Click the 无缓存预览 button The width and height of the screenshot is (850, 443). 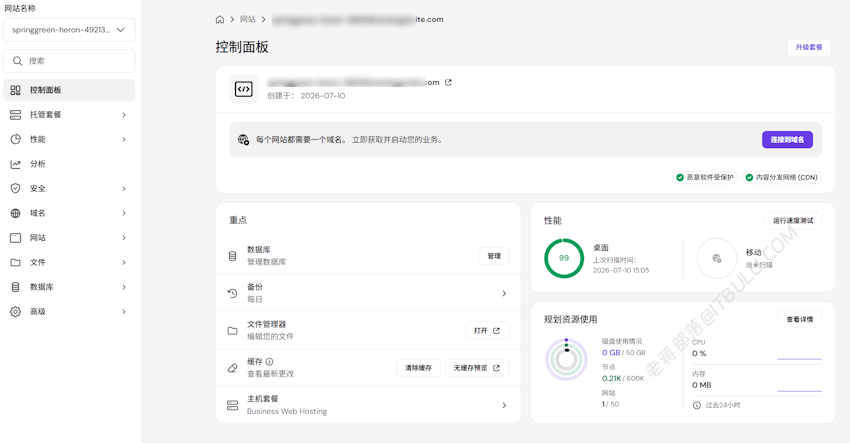(x=477, y=368)
